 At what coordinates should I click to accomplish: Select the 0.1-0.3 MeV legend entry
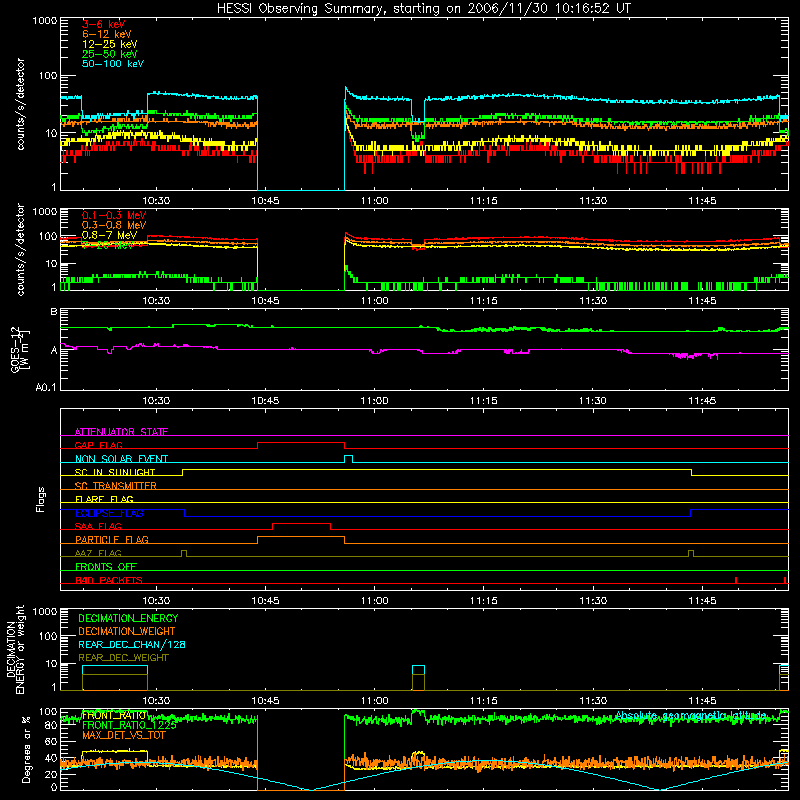point(114,215)
